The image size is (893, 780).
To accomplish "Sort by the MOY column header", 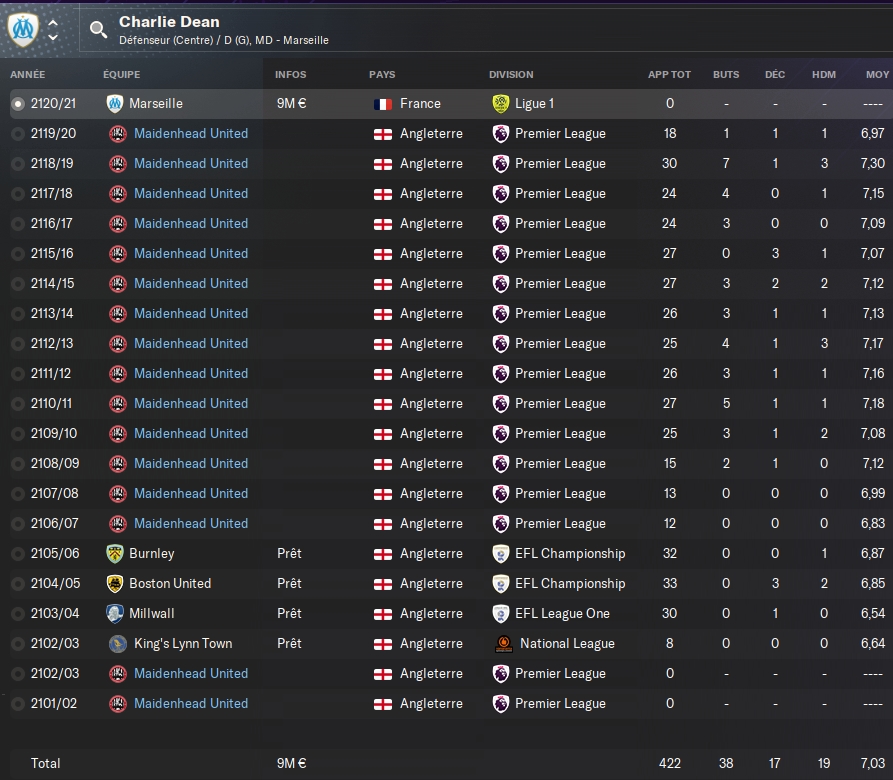I will pos(877,74).
